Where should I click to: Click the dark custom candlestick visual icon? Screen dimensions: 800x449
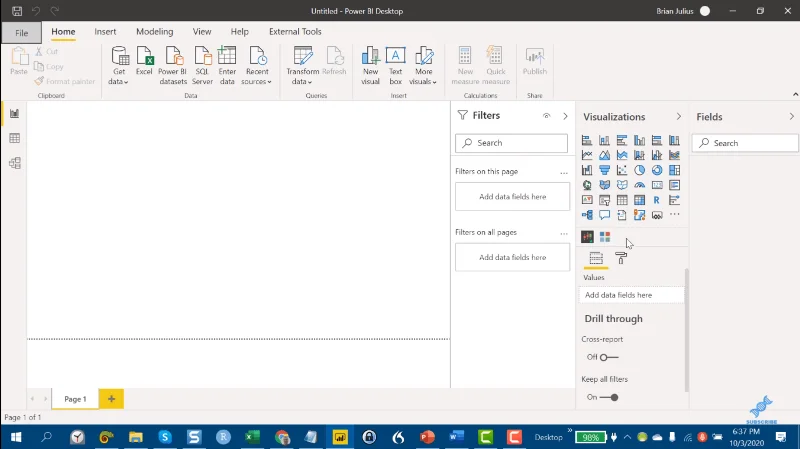tap(587, 237)
